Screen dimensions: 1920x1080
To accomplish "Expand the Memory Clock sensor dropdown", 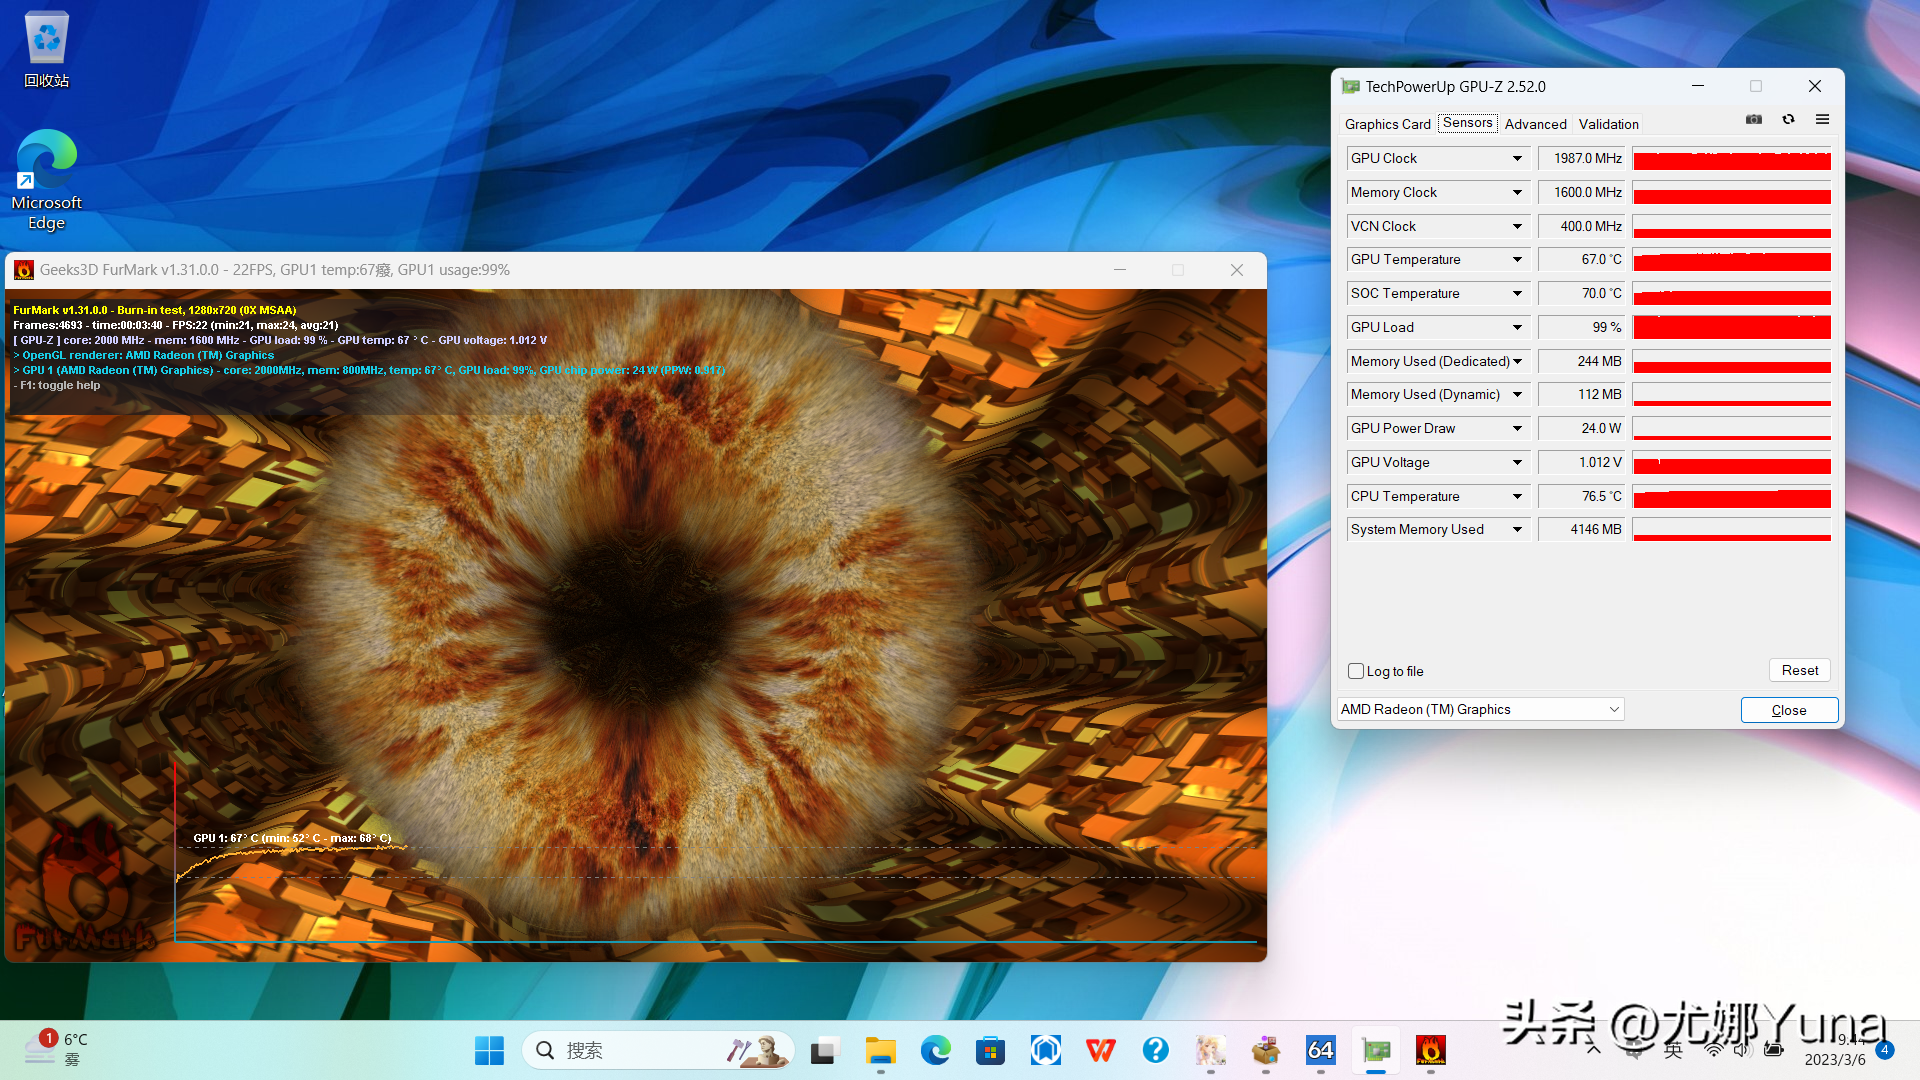I will [x=1517, y=192].
